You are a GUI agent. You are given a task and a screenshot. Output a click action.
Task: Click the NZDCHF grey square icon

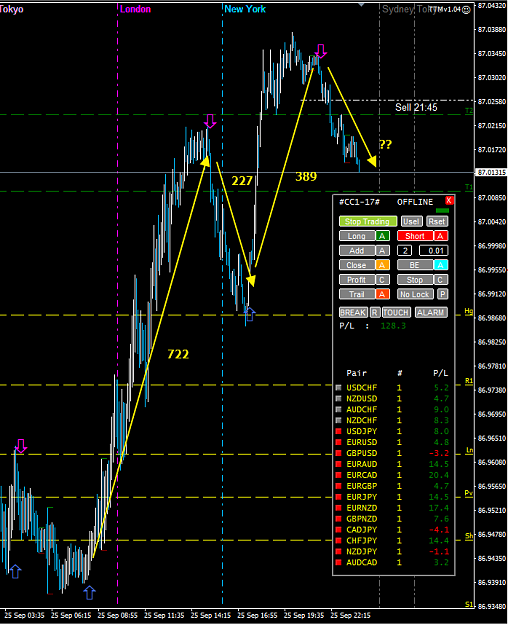click(x=339, y=420)
